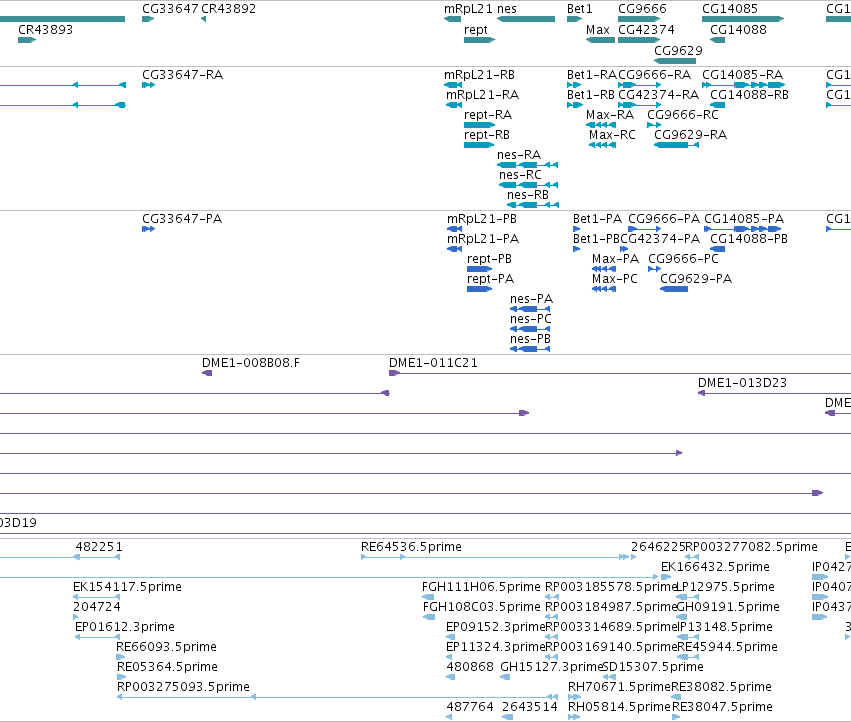
Task: Select the Max-PC protein label
Action: point(615,279)
